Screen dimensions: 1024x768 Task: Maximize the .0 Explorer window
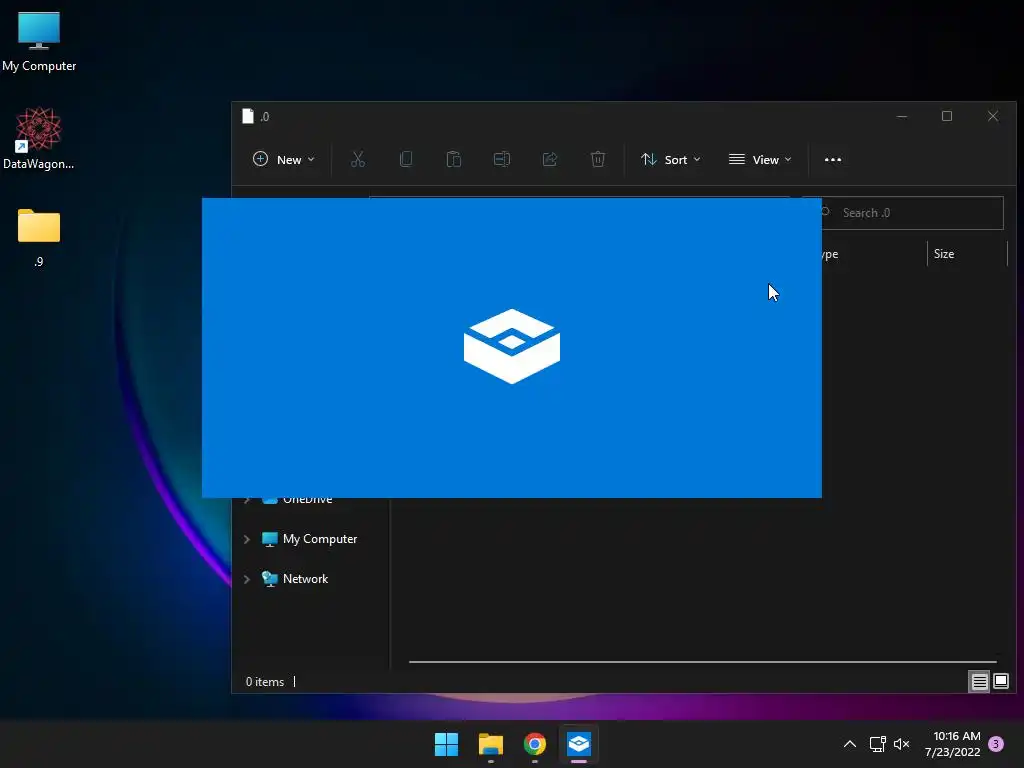pos(947,116)
